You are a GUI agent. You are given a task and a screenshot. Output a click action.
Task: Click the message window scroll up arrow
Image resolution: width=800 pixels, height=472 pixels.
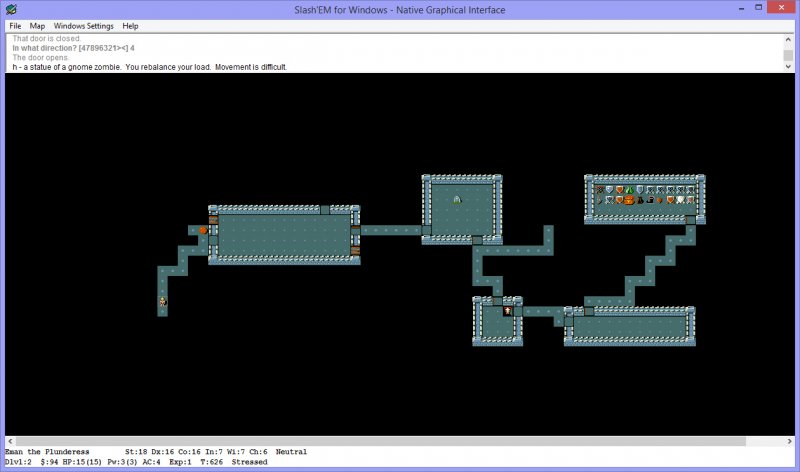[x=788, y=39]
